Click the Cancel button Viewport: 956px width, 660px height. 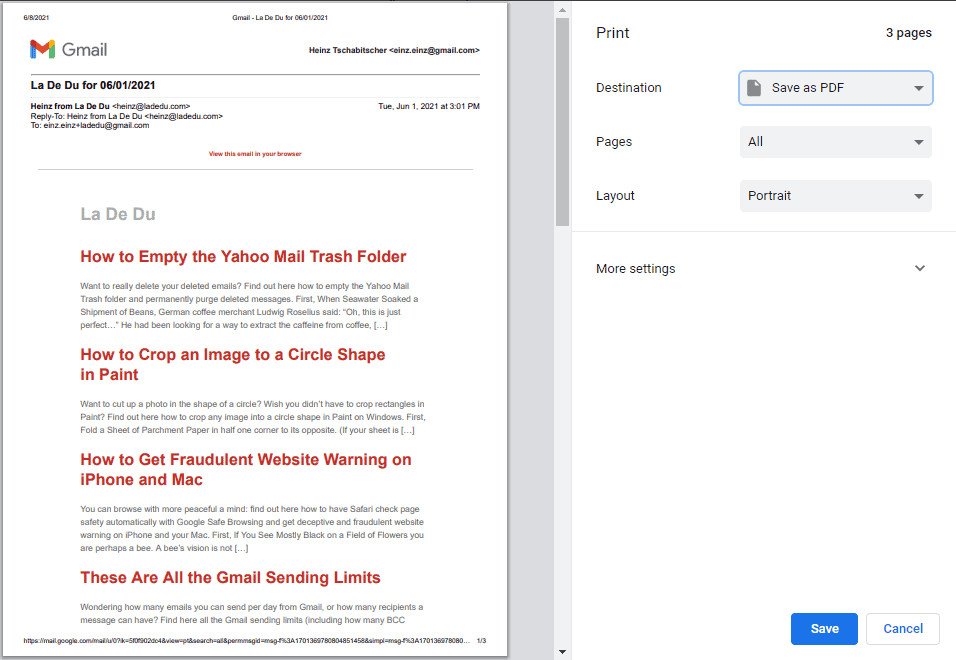click(902, 628)
